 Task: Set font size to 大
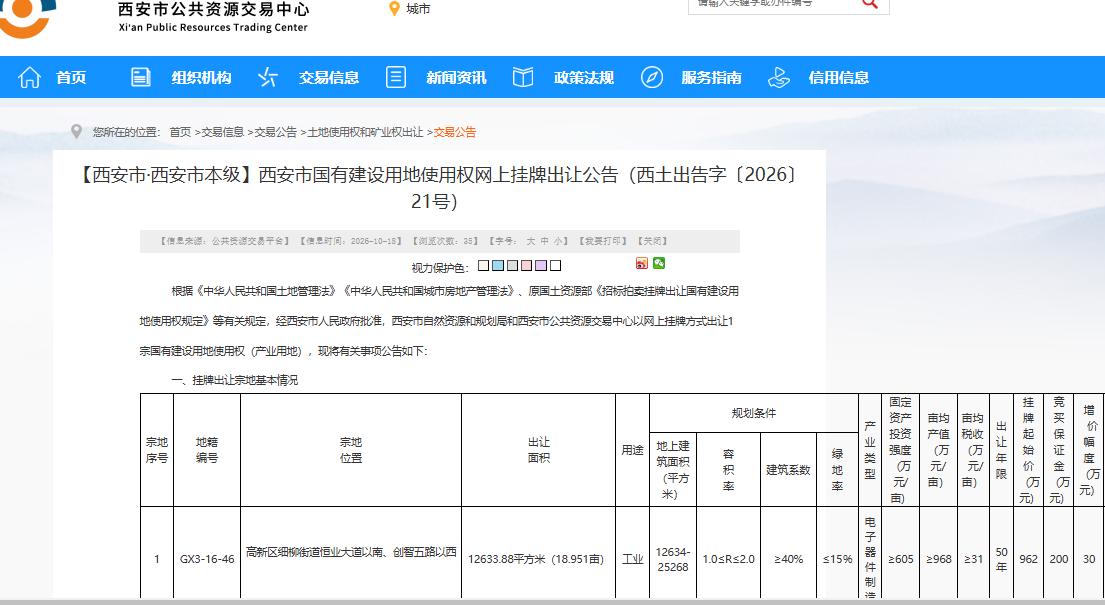(531, 241)
